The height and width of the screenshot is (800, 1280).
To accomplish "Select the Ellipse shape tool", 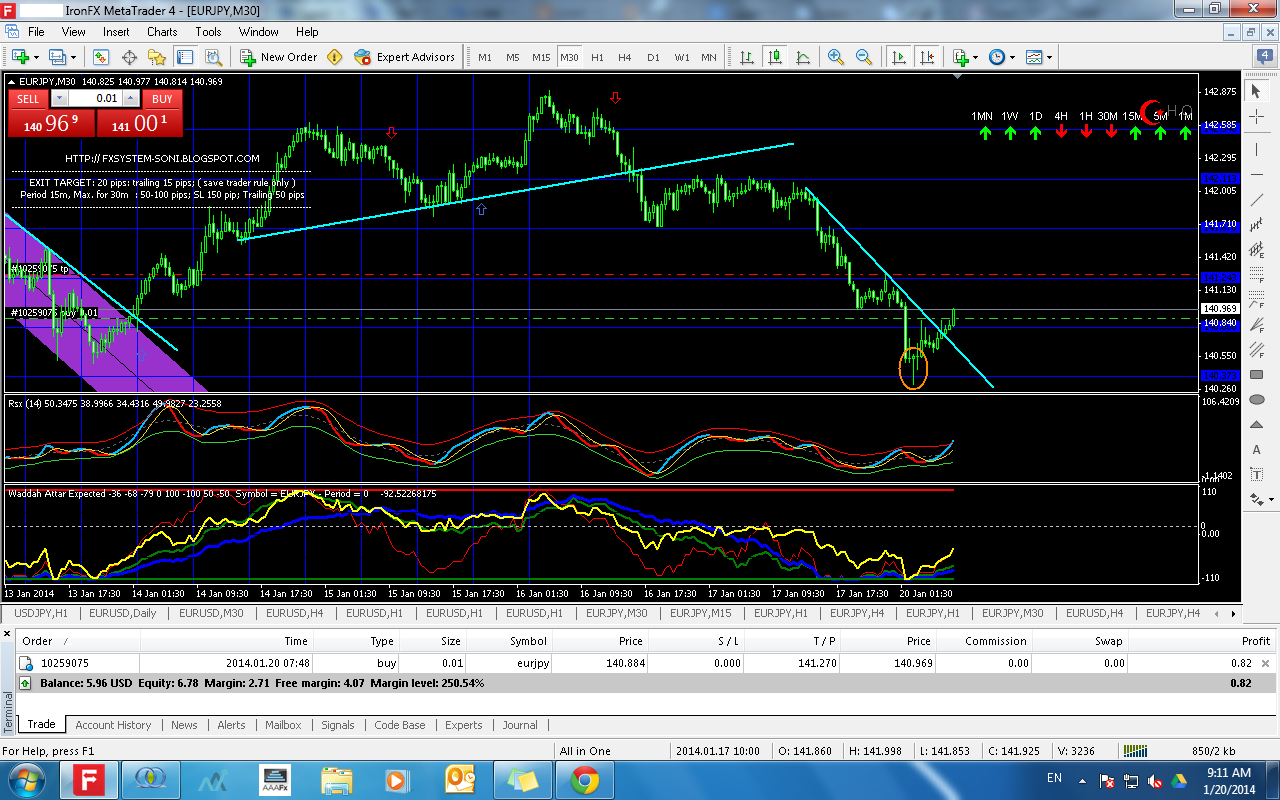I will [x=1256, y=401].
